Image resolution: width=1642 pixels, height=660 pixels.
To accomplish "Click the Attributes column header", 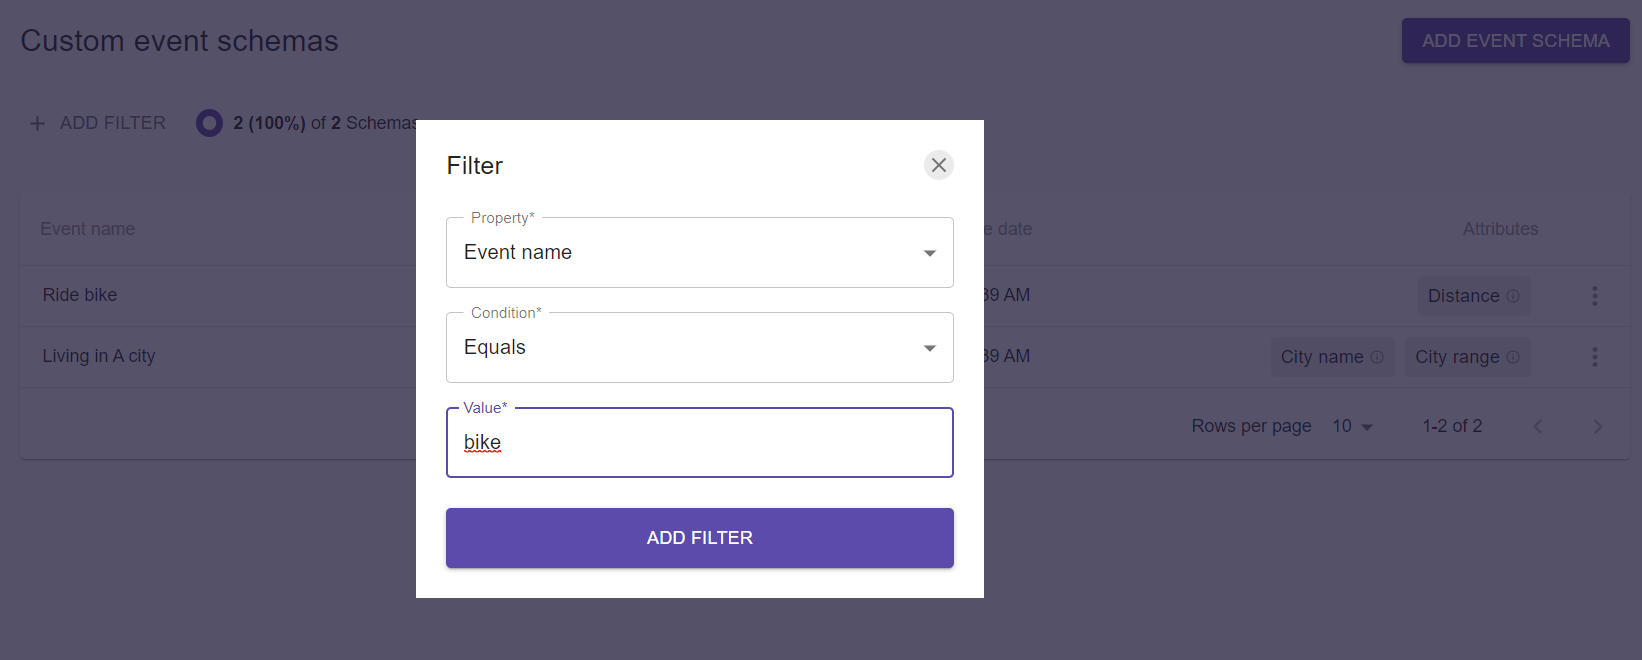I will 1500,229.
